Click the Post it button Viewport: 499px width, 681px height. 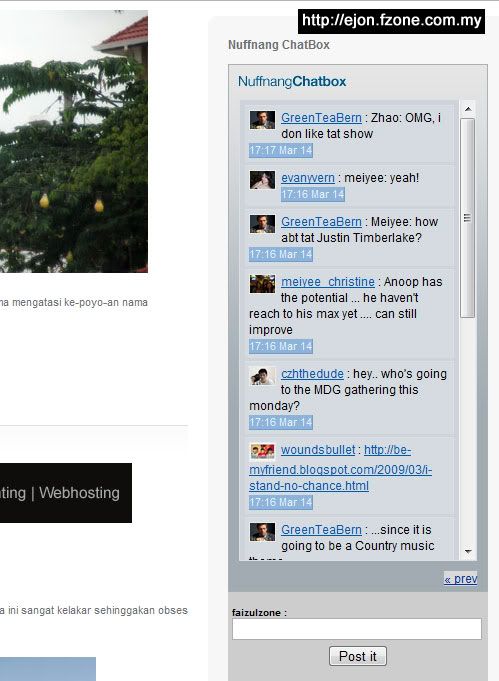tap(357, 656)
